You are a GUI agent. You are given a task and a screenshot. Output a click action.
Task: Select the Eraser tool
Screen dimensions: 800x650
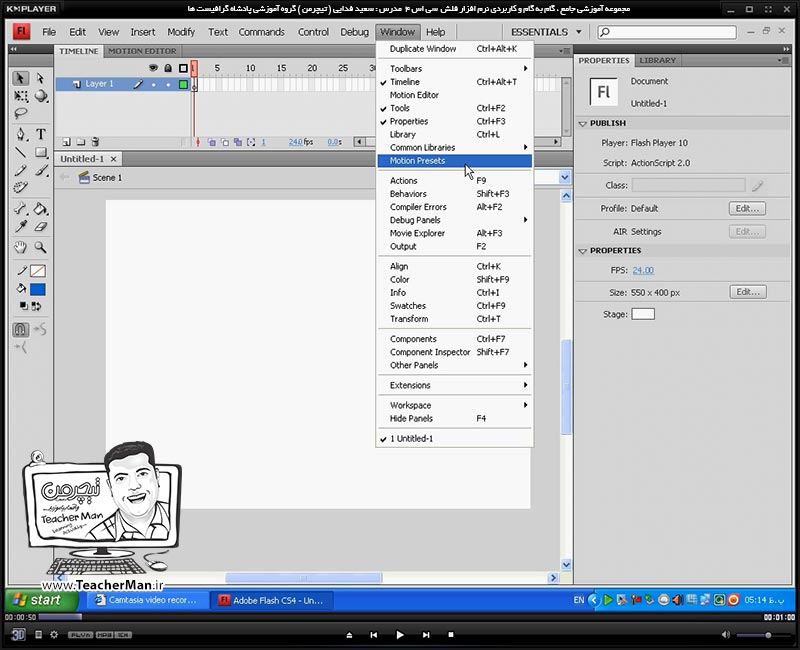[41, 226]
